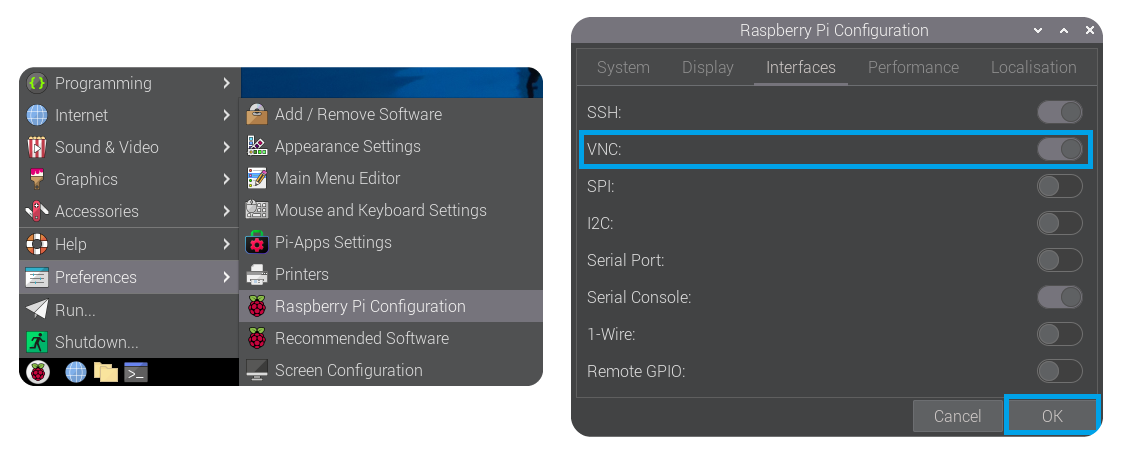Open Raspberry Pi Configuration menu entry

click(391, 306)
